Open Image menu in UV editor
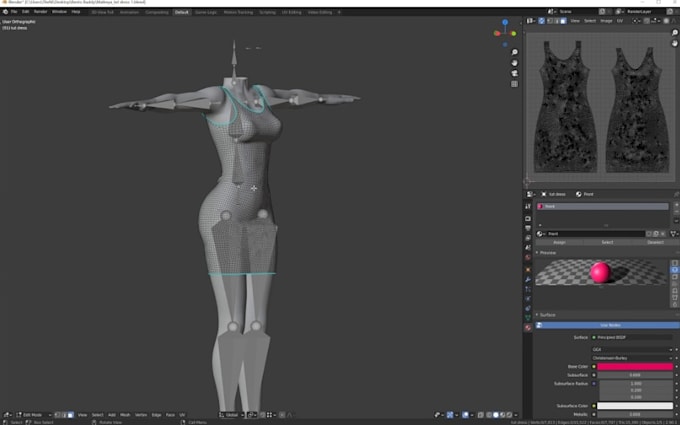 tap(606, 21)
